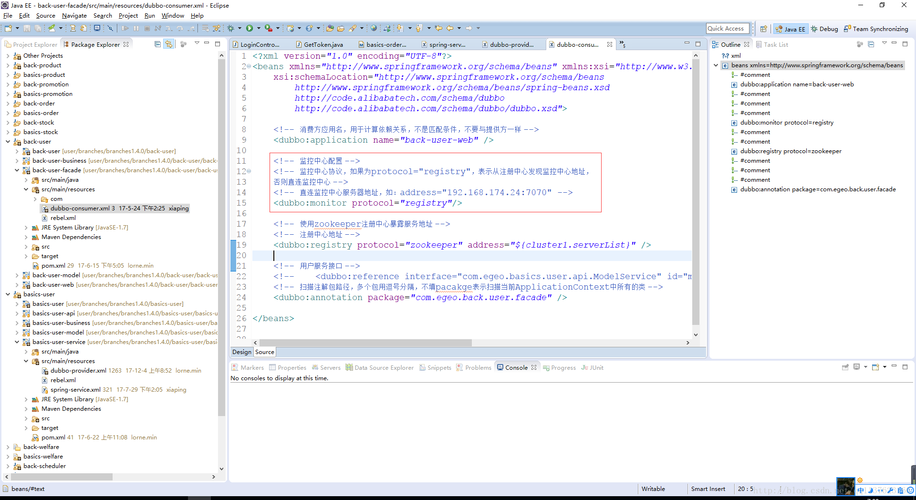Switch to the Project Explorer tab

(x=31, y=44)
